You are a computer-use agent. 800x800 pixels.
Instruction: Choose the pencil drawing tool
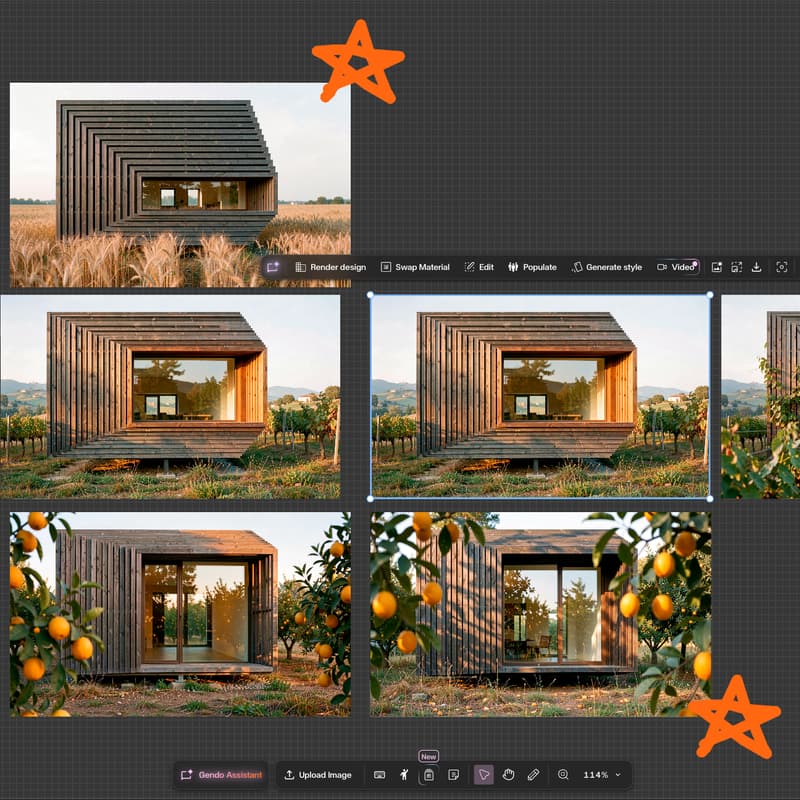tap(533, 774)
